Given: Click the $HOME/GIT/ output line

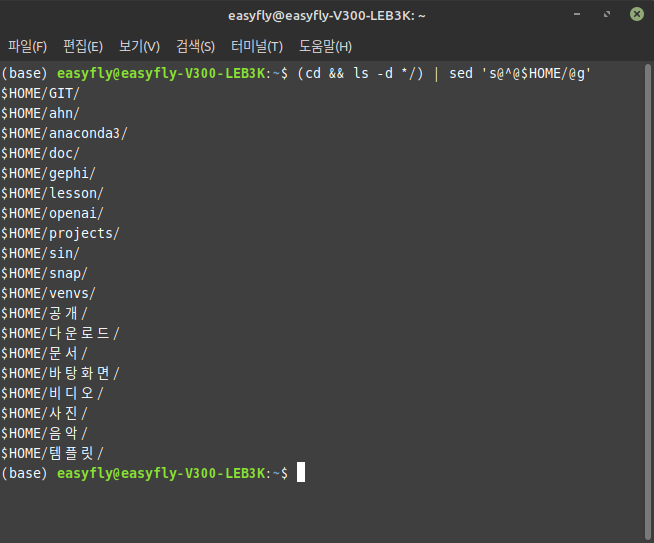Looking at the screenshot, I should tap(40, 93).
